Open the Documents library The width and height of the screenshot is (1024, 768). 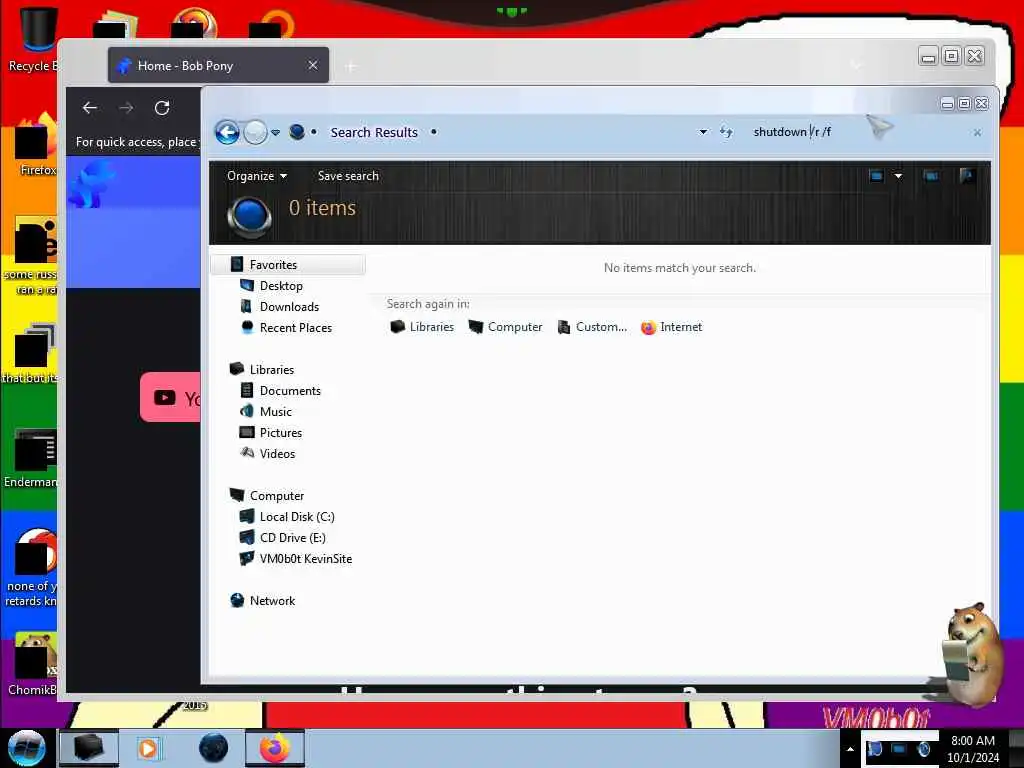point(290,391)
